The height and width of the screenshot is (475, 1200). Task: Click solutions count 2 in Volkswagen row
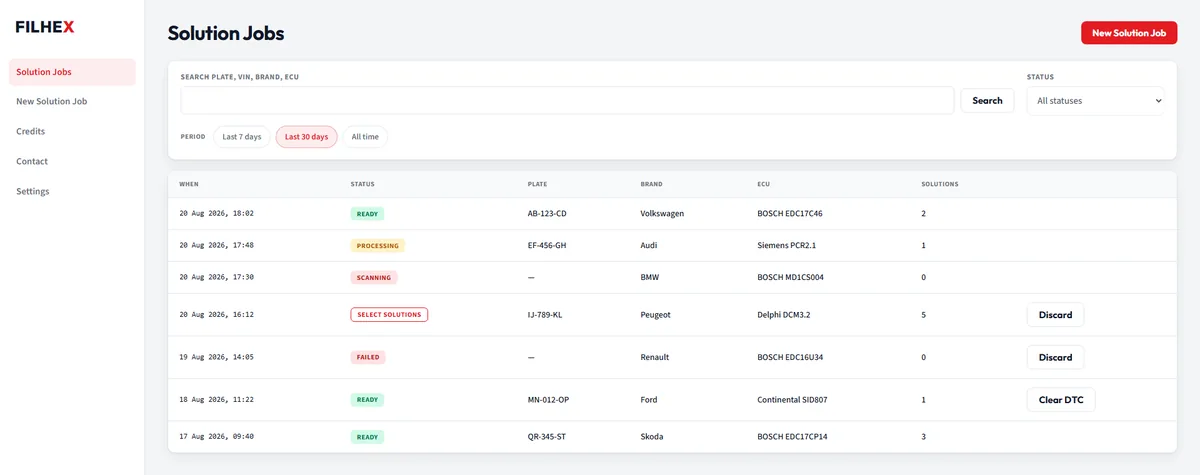click(923, 214)
